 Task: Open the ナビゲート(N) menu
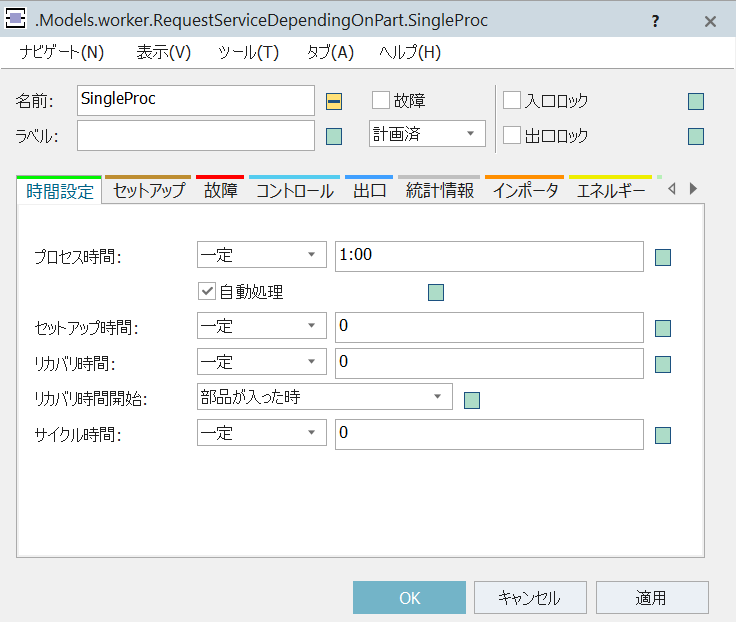[61, 52]
